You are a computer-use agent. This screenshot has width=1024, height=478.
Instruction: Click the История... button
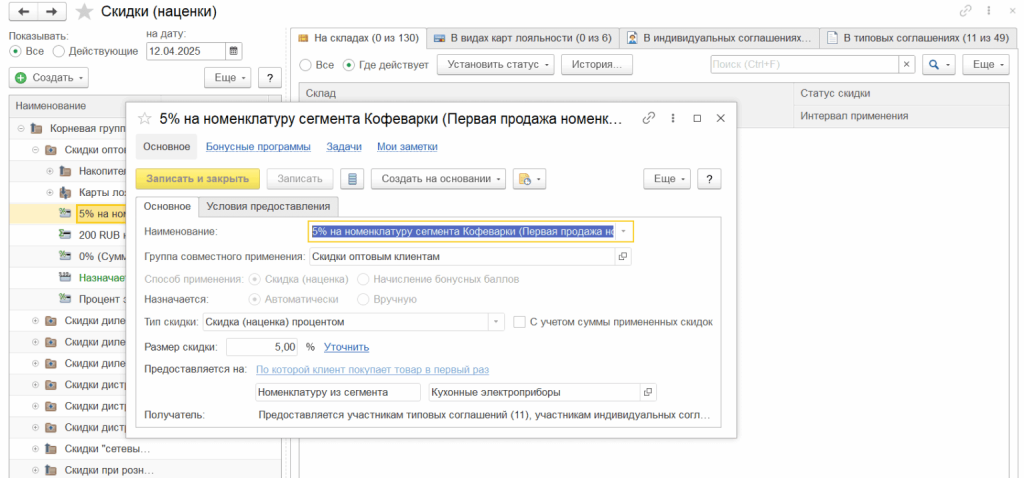click(597, 65)
